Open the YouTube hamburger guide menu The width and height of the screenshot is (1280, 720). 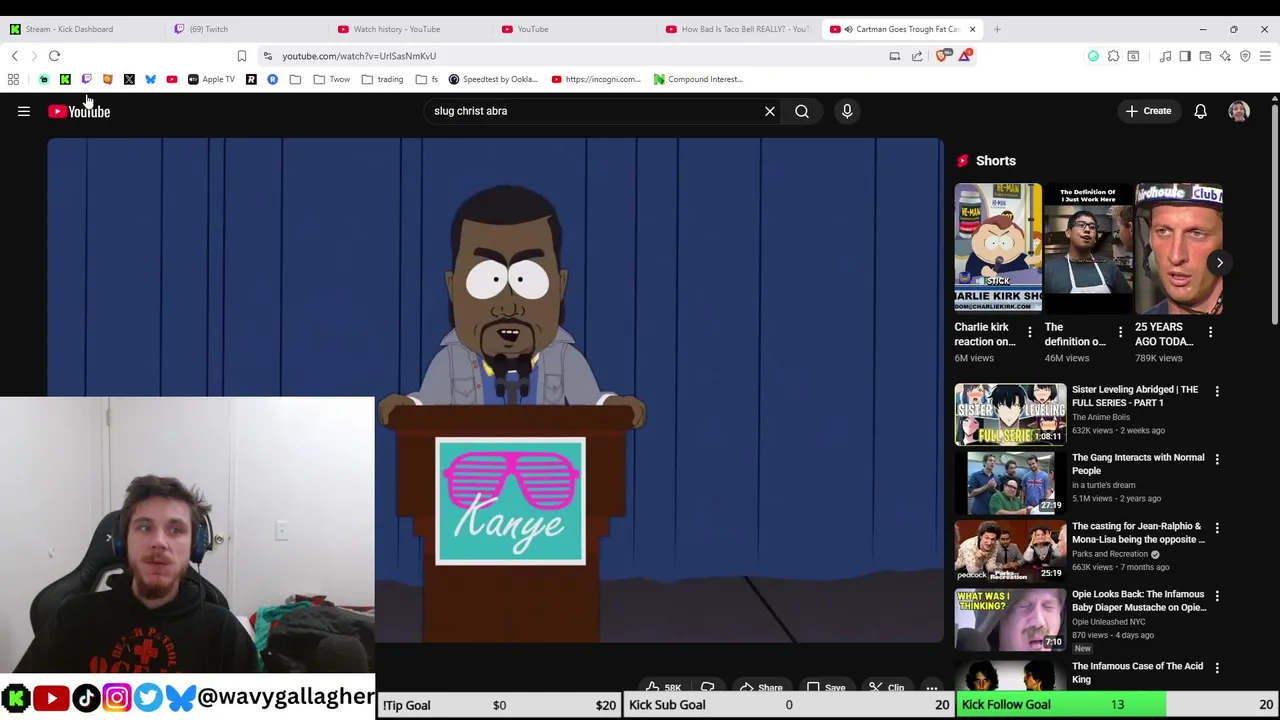(24, 112)
